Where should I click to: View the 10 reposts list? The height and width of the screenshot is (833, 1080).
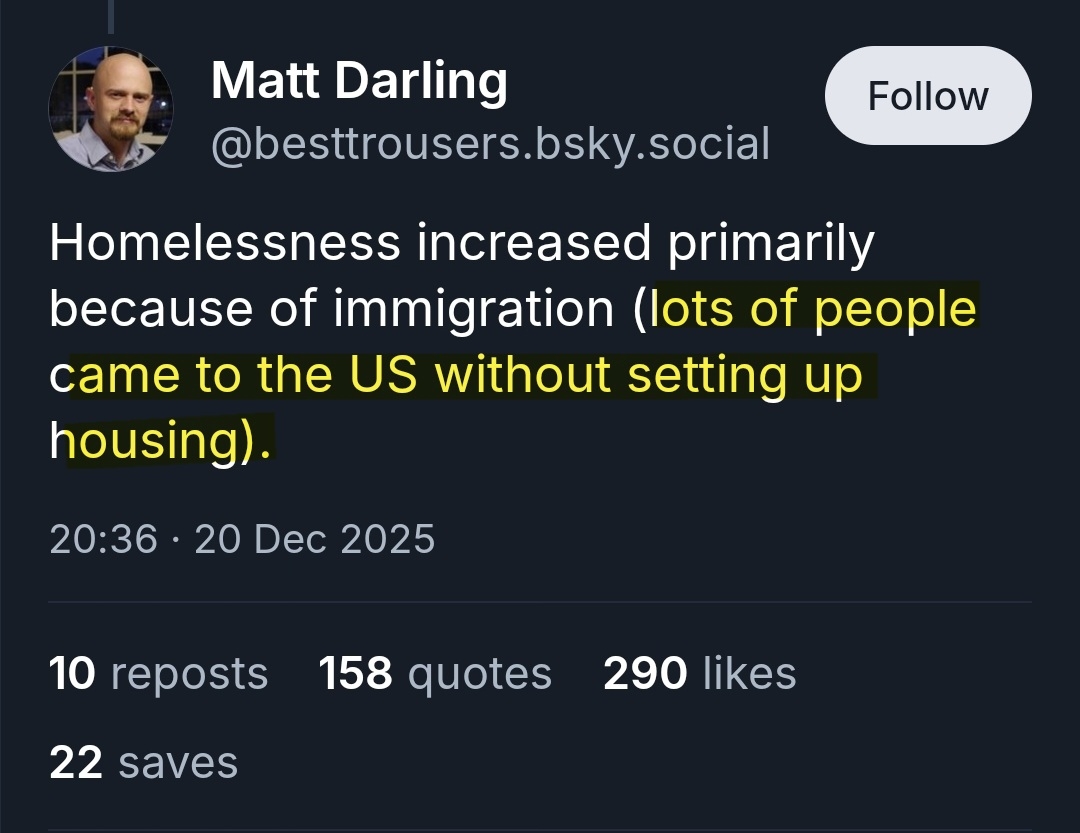coord(158,673)
